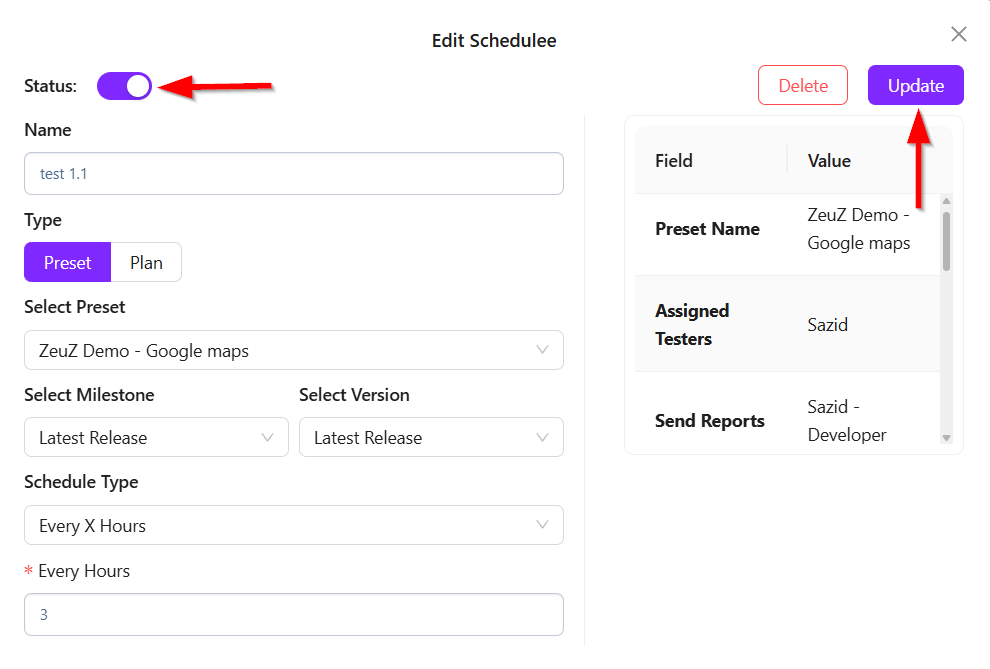Toggle the Status switch off

click(124, 86)
